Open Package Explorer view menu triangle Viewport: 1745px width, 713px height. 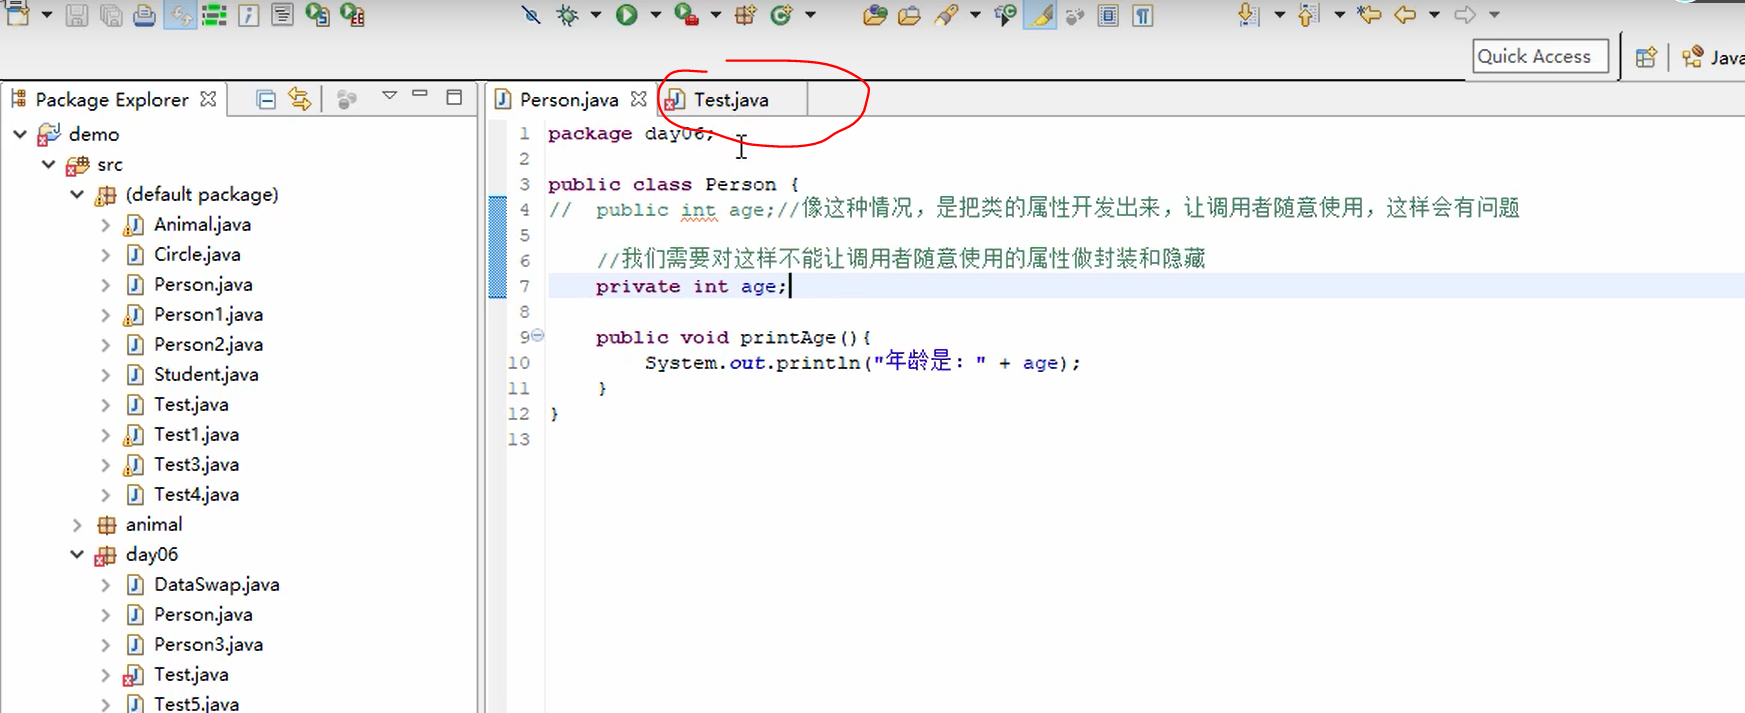[x=389, y=96]
